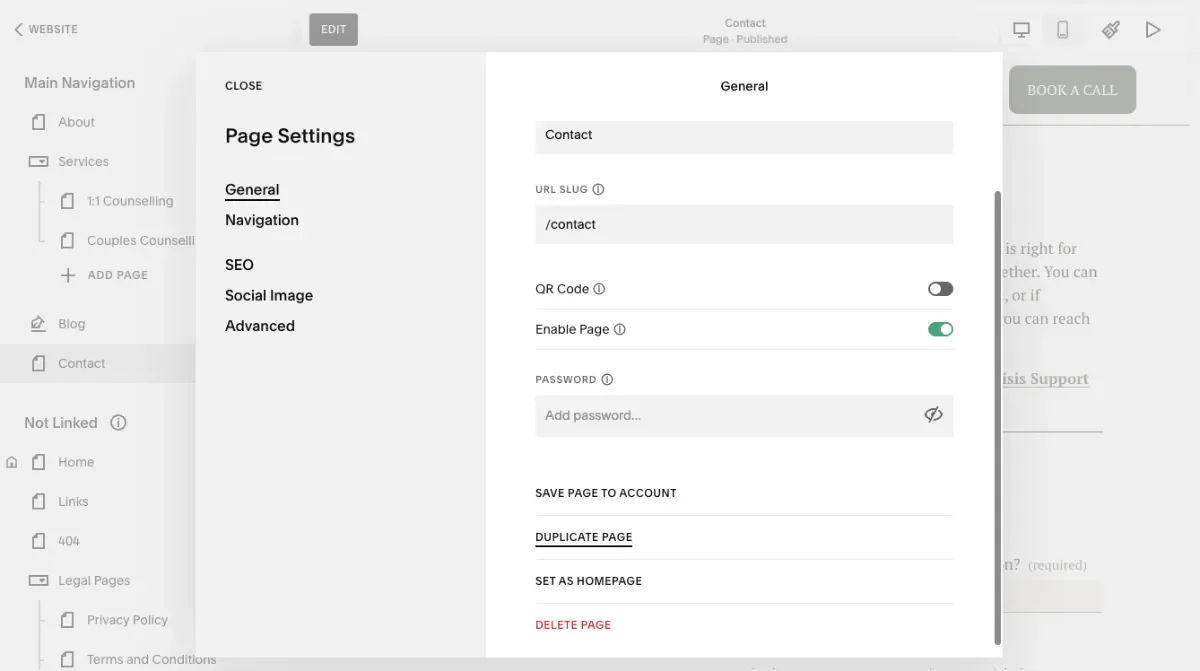The image size is (1200, 671).
Task: Click the info icon next to URL SLUG
Action: [x=598, y=189]
